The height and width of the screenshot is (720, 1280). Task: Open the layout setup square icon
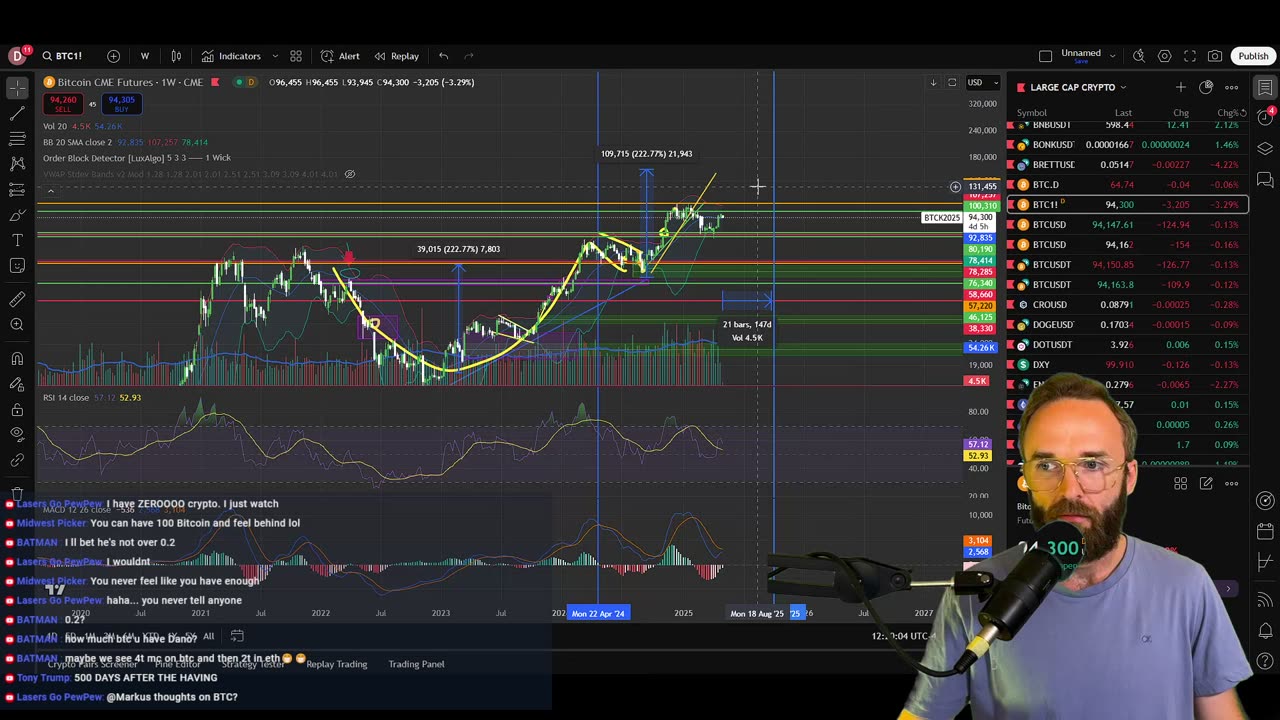[1045, 56]
